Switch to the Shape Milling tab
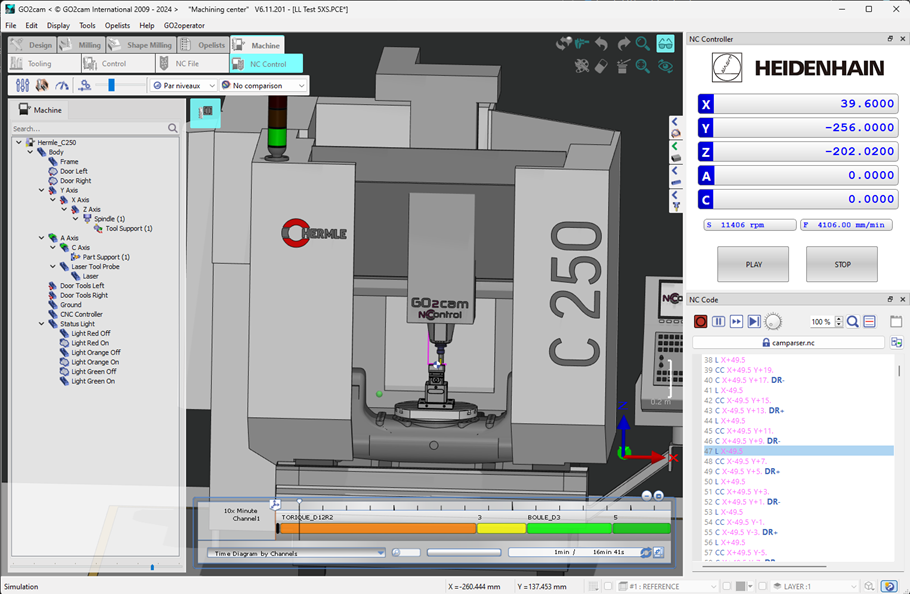This screenshot has height=594, width=910. point(141,45)
